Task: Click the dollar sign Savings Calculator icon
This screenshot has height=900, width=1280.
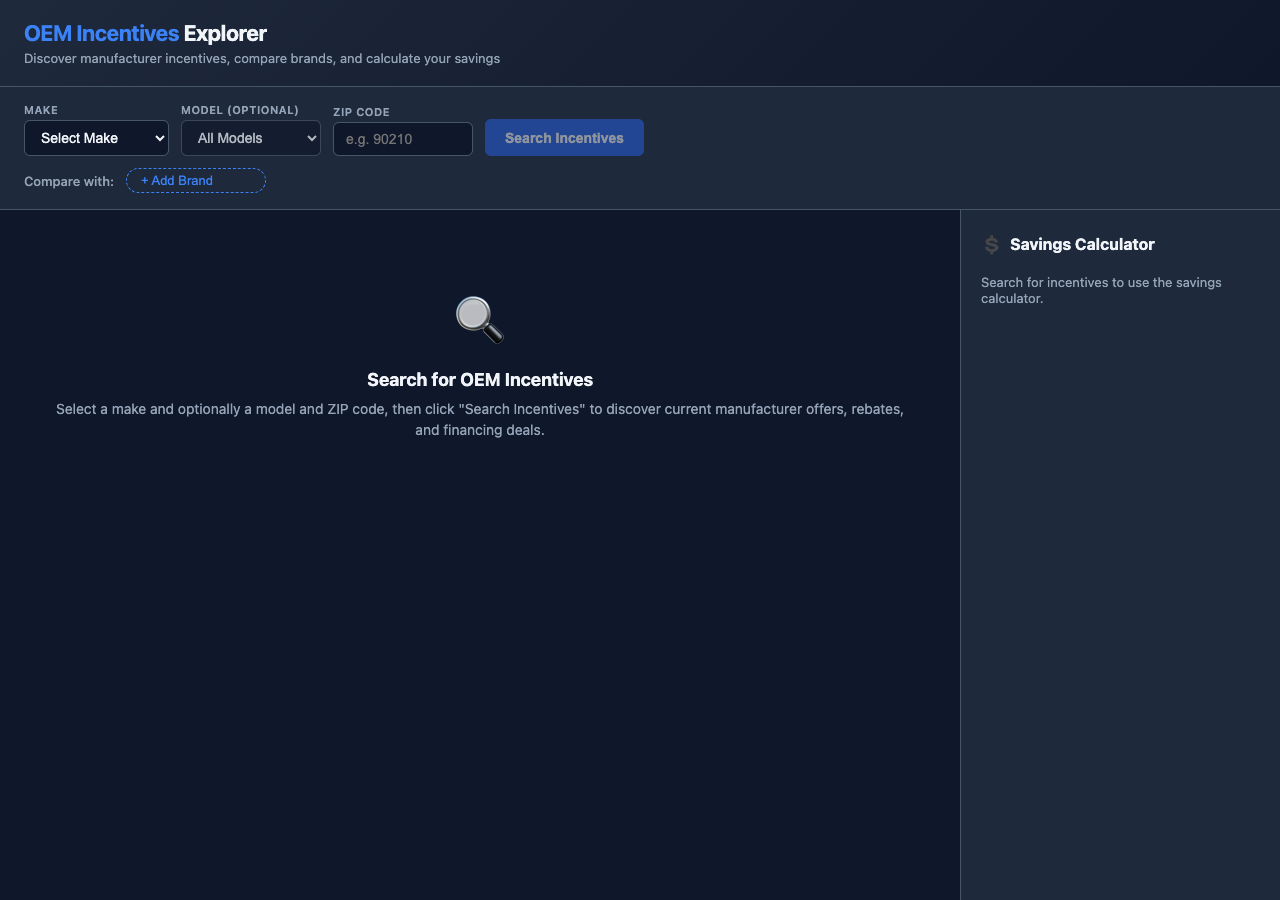Action: coord(990,244)
